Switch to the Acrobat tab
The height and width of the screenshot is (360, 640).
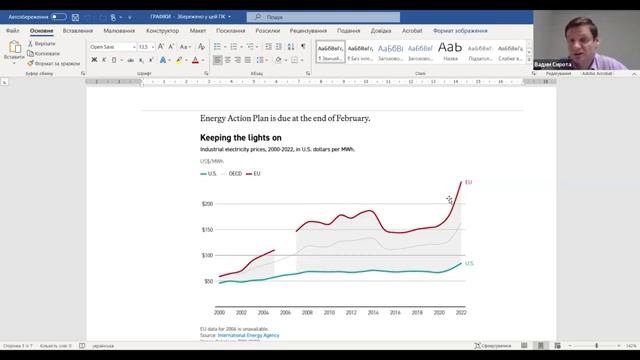(412, 31)
